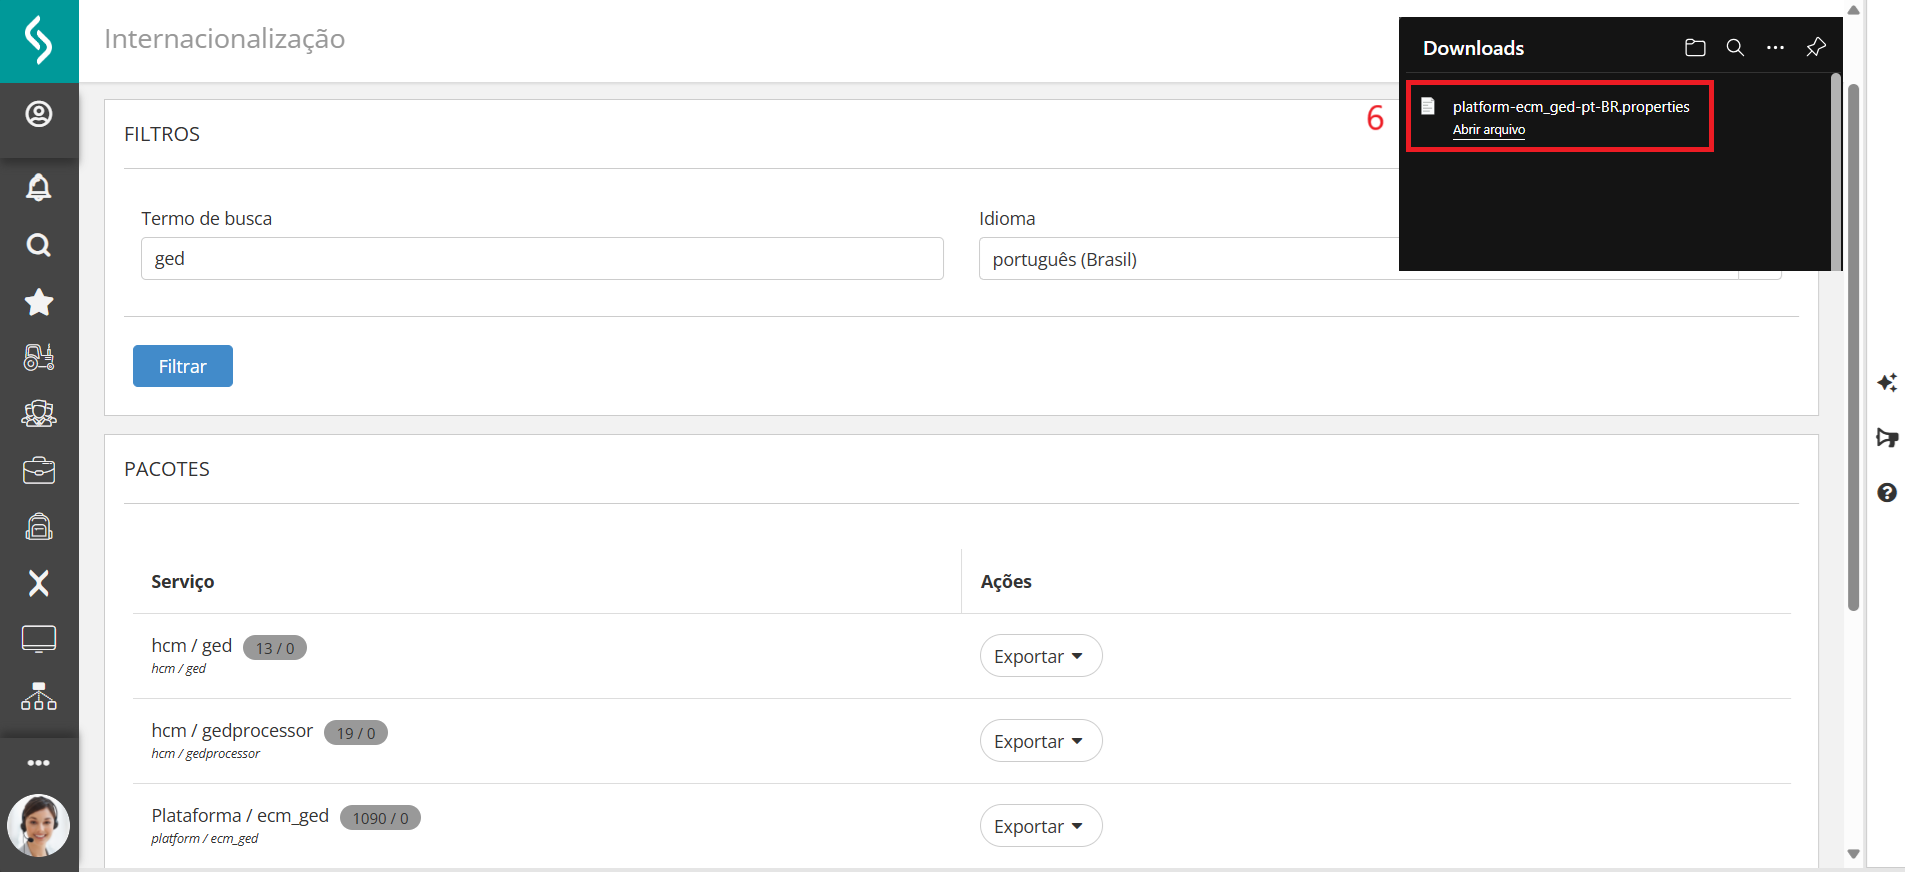Open the backpack module icon
Screen dimensions: 1905x873
[39, 526]
